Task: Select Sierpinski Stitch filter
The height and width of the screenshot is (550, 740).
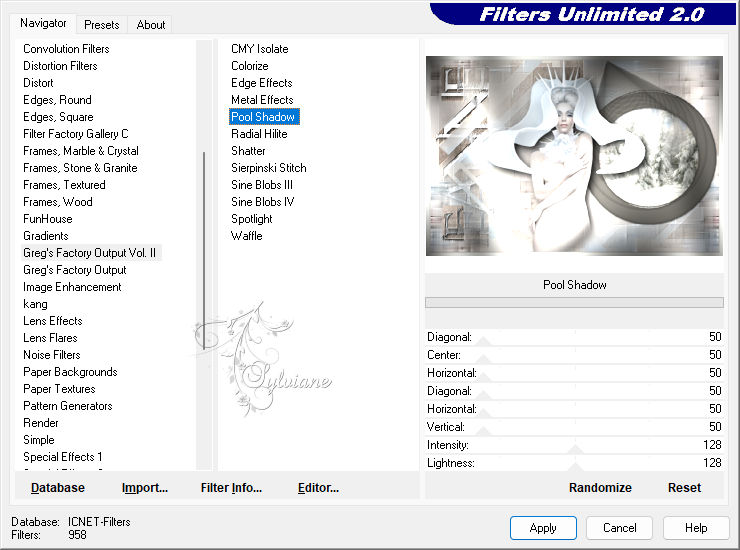Action: pyautogui.click(x=269, y=168)
